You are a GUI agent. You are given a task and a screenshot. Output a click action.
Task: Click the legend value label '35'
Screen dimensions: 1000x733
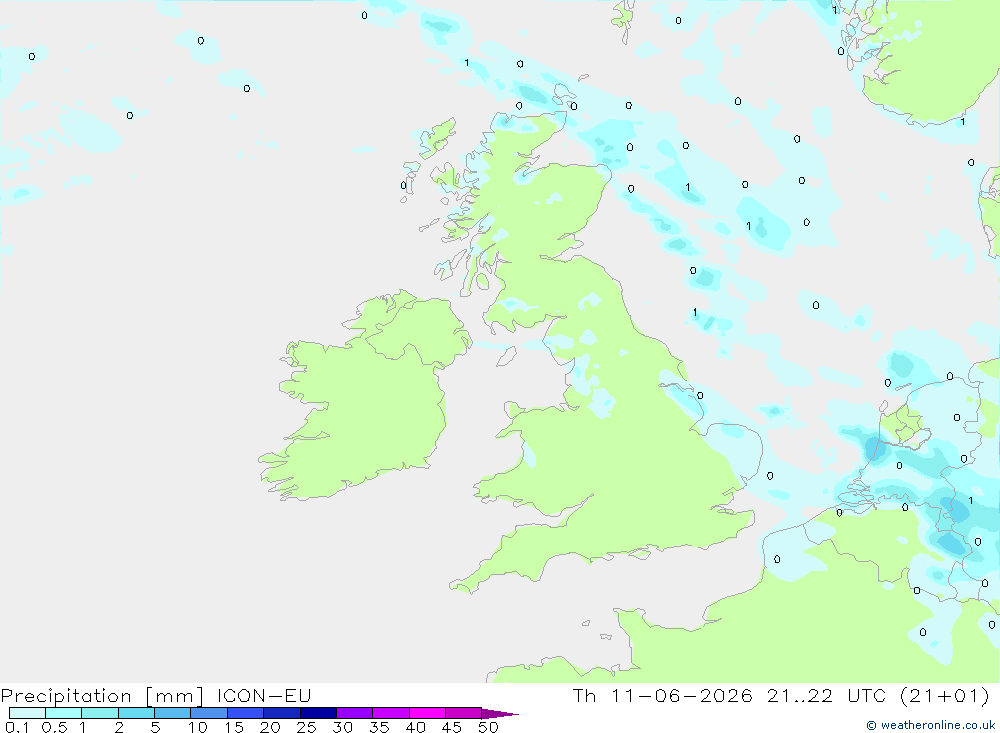[379, 727]
